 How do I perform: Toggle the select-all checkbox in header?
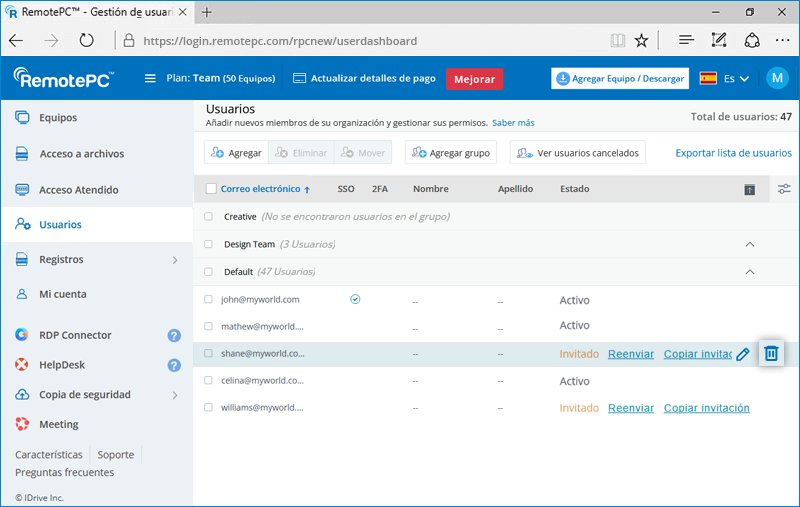point(211,189)
